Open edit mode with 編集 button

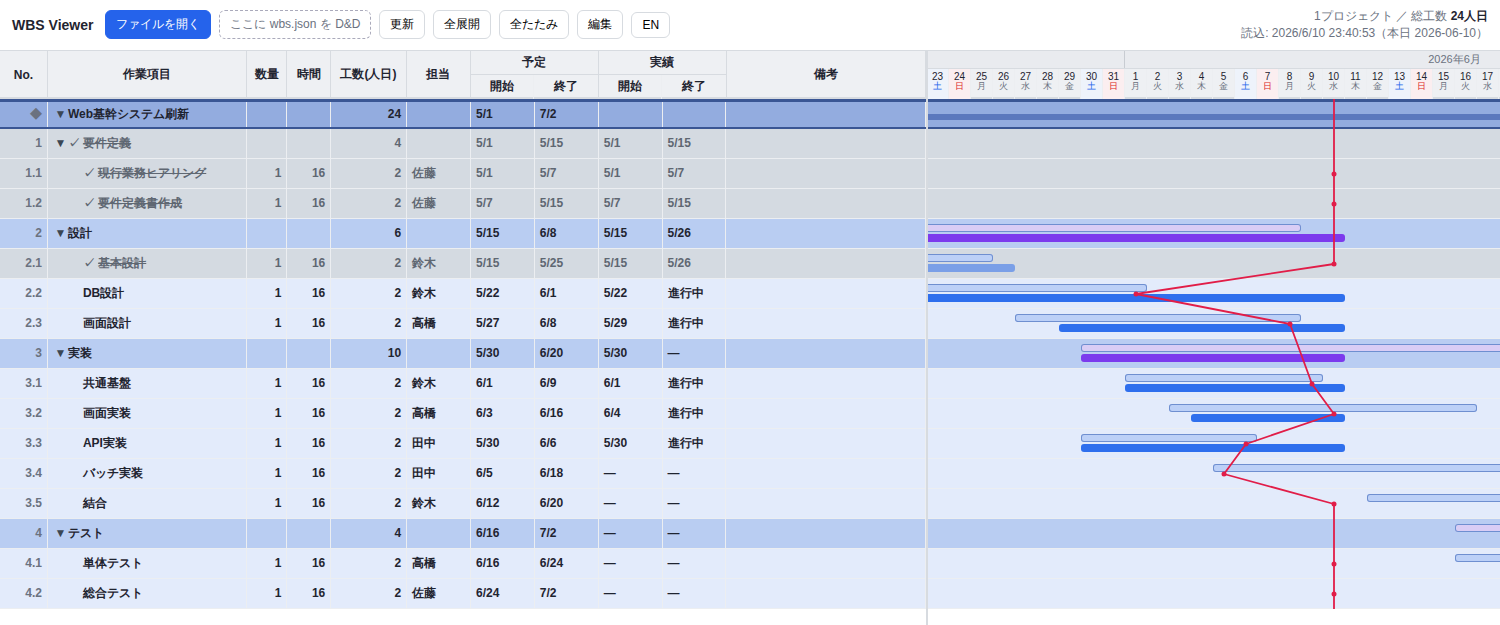click(x=600, y=25)
